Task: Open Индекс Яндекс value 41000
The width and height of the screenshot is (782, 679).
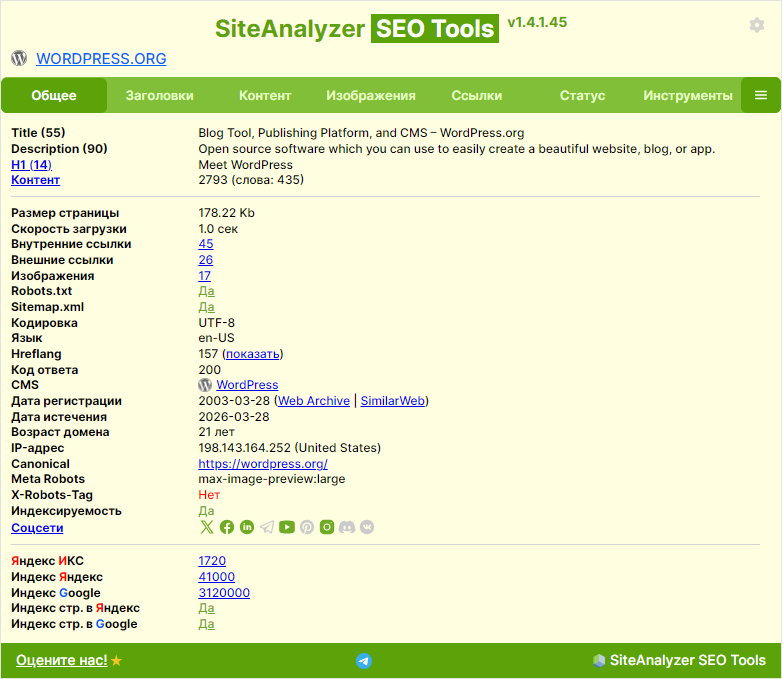Action: 216,577
